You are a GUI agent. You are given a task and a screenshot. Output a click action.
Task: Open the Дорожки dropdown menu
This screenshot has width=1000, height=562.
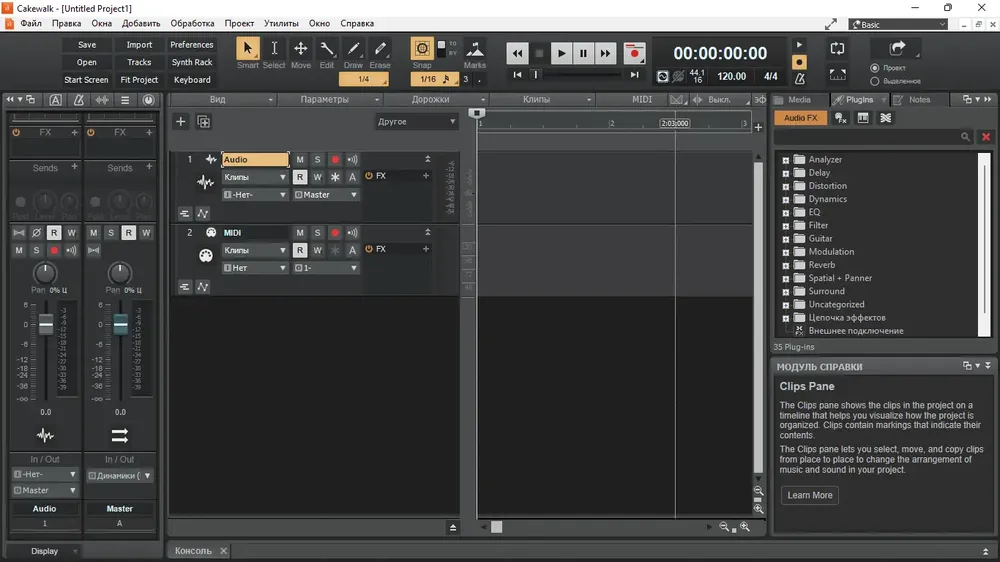(x=436, y=100)
